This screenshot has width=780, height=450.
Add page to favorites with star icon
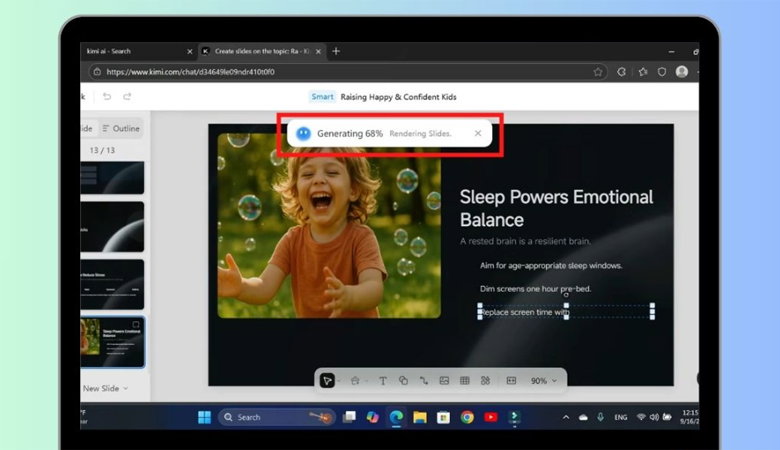pyautogui.click(x=597, y=72)
